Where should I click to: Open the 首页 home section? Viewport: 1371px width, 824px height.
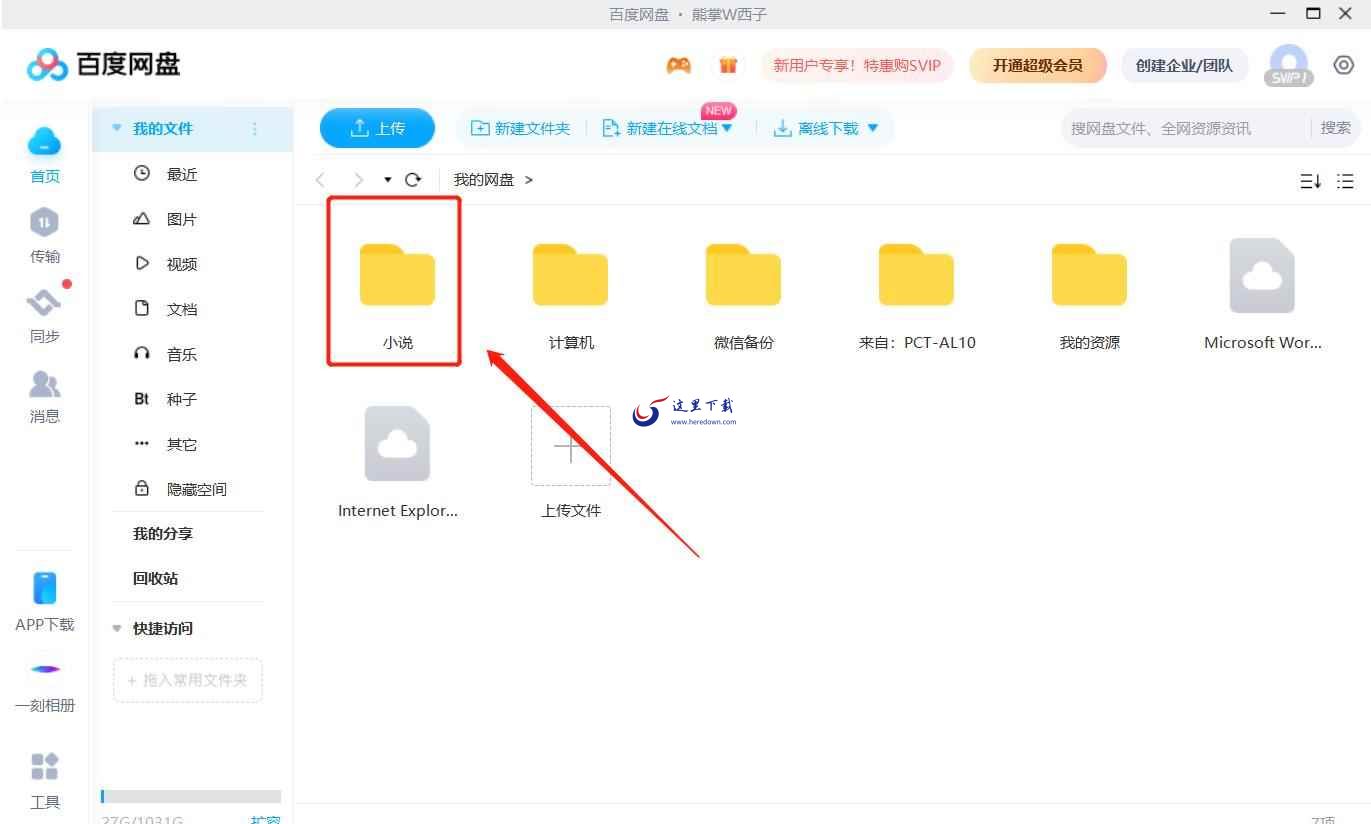[44, 155]
